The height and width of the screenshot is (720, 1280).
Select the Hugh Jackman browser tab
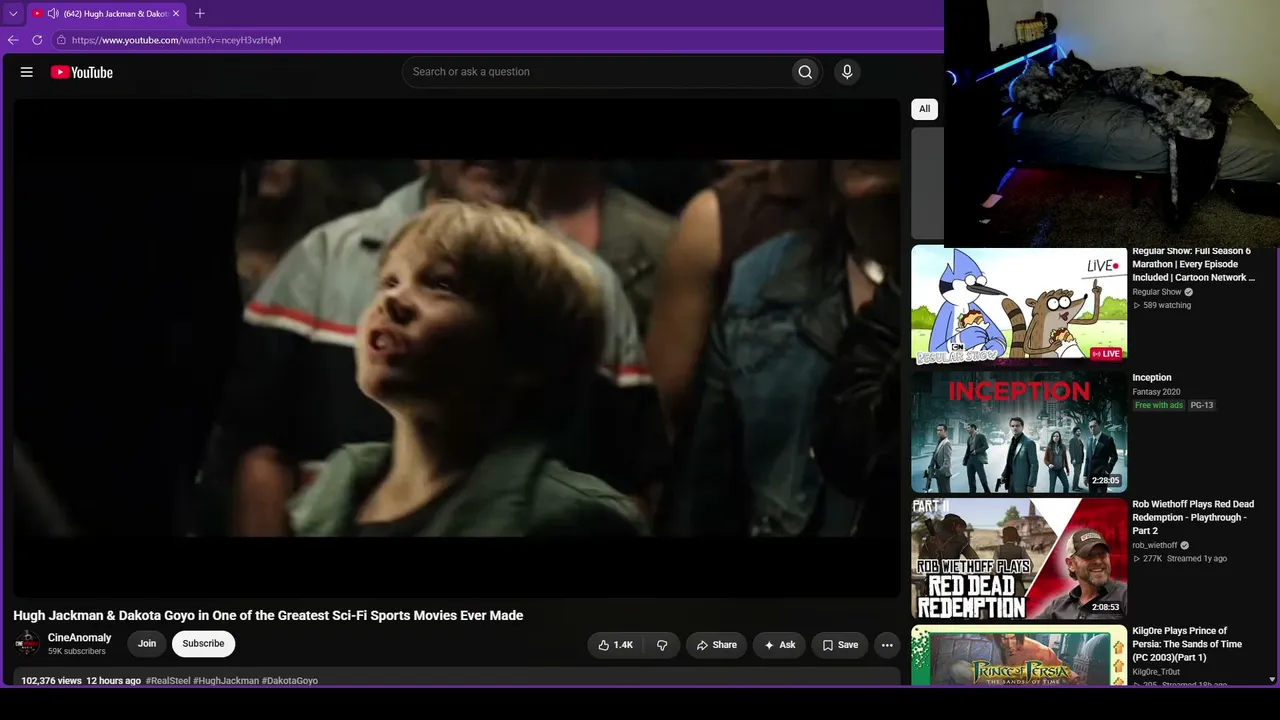[105, 13]
